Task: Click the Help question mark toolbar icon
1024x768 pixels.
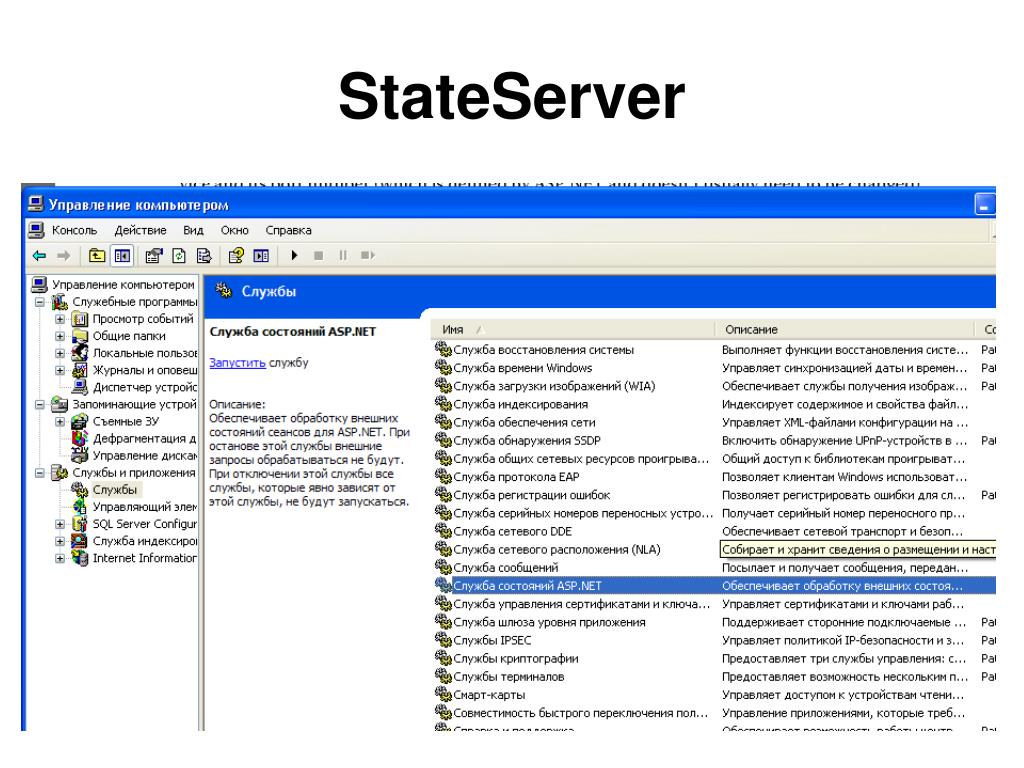Action: coord(237,255)
